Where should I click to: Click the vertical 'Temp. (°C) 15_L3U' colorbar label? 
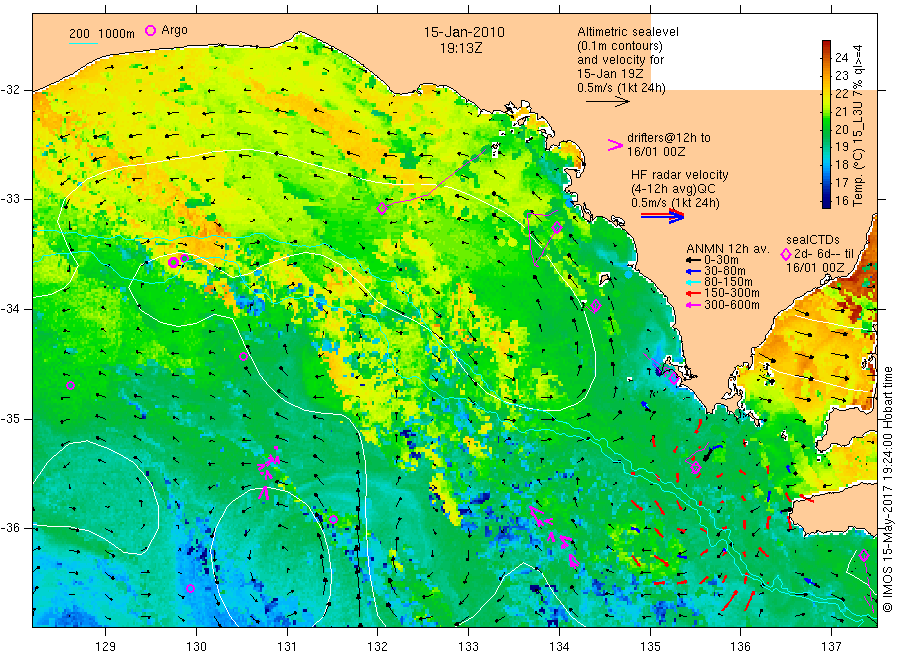858,125
